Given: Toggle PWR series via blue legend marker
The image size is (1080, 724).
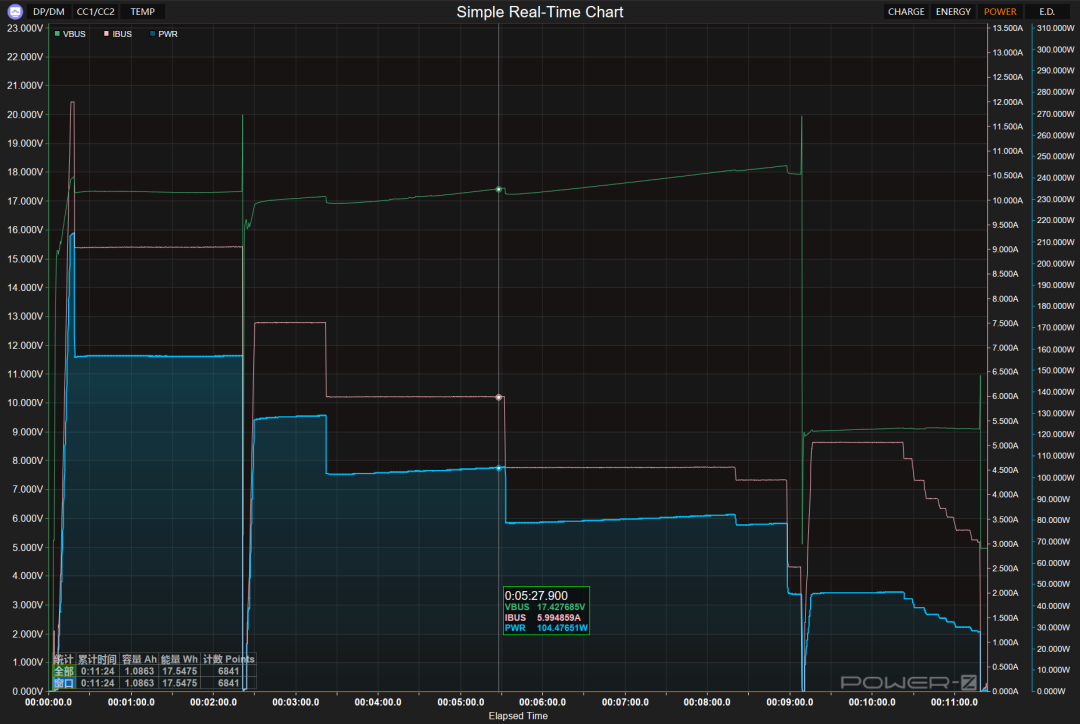Looking at the screenshot, I should coord(152,34).
